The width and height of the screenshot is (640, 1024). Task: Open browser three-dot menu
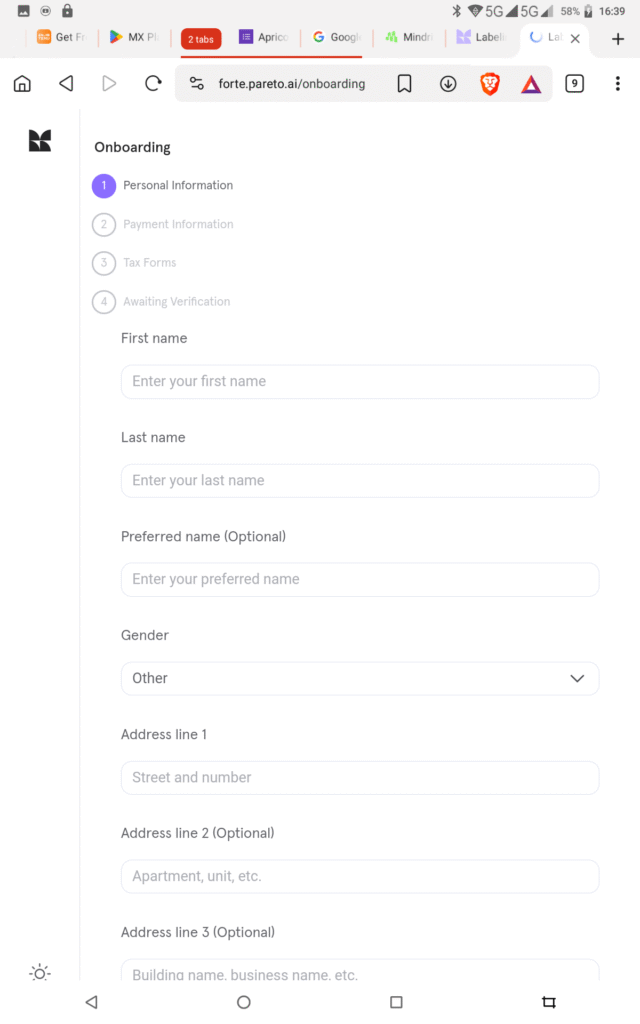617,84
